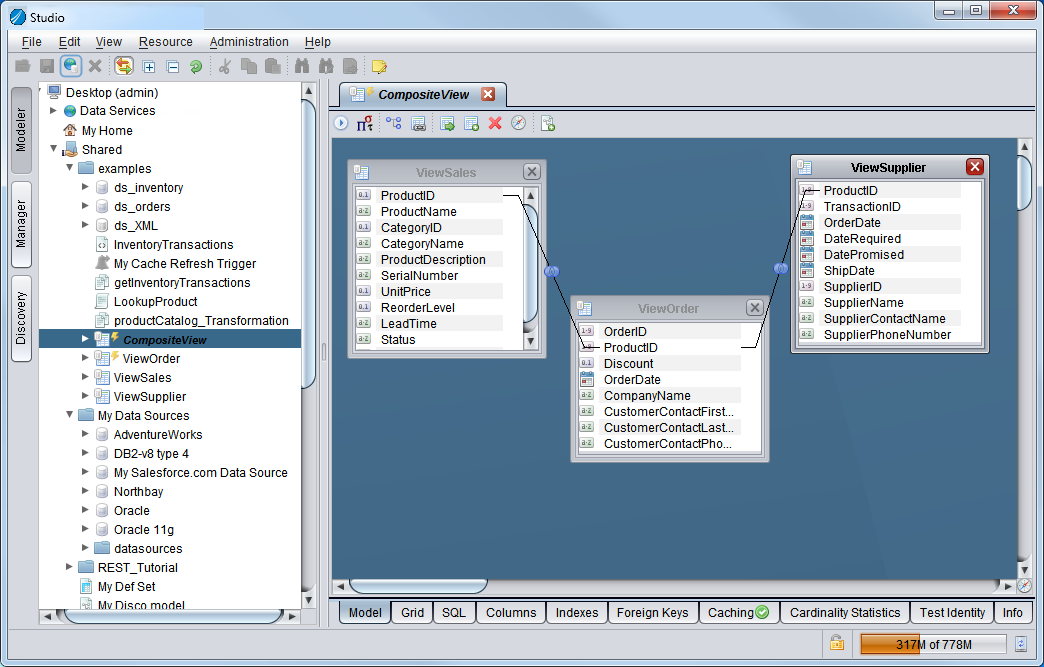Click the expand-all plus icon in main toolbar
The height and width of the screenshot is (667, 1044).
(x=149, y=67)
